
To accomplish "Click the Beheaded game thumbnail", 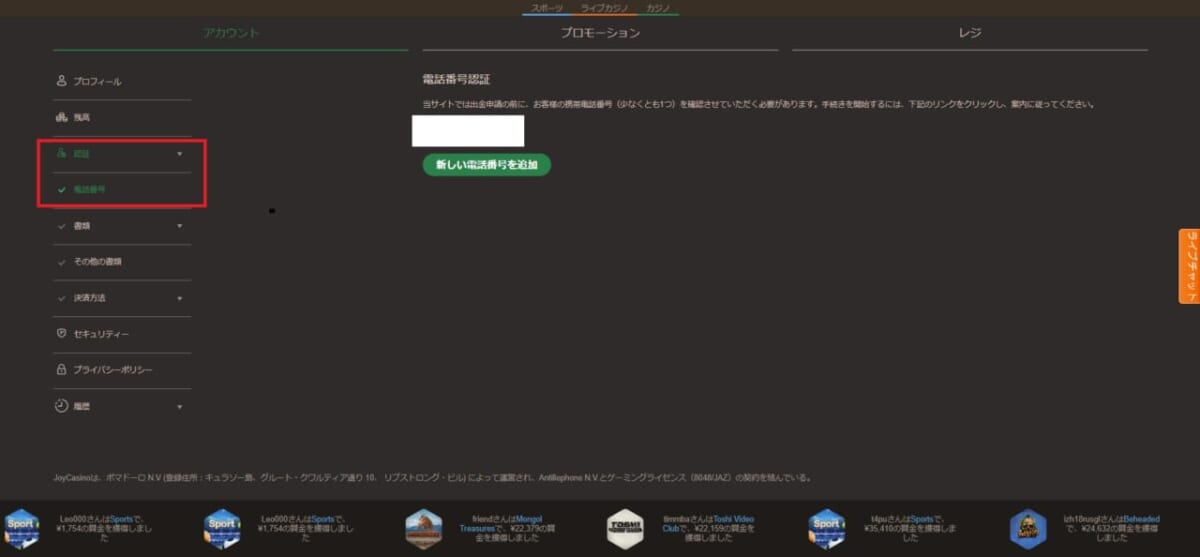I will tap(1028, 529).
